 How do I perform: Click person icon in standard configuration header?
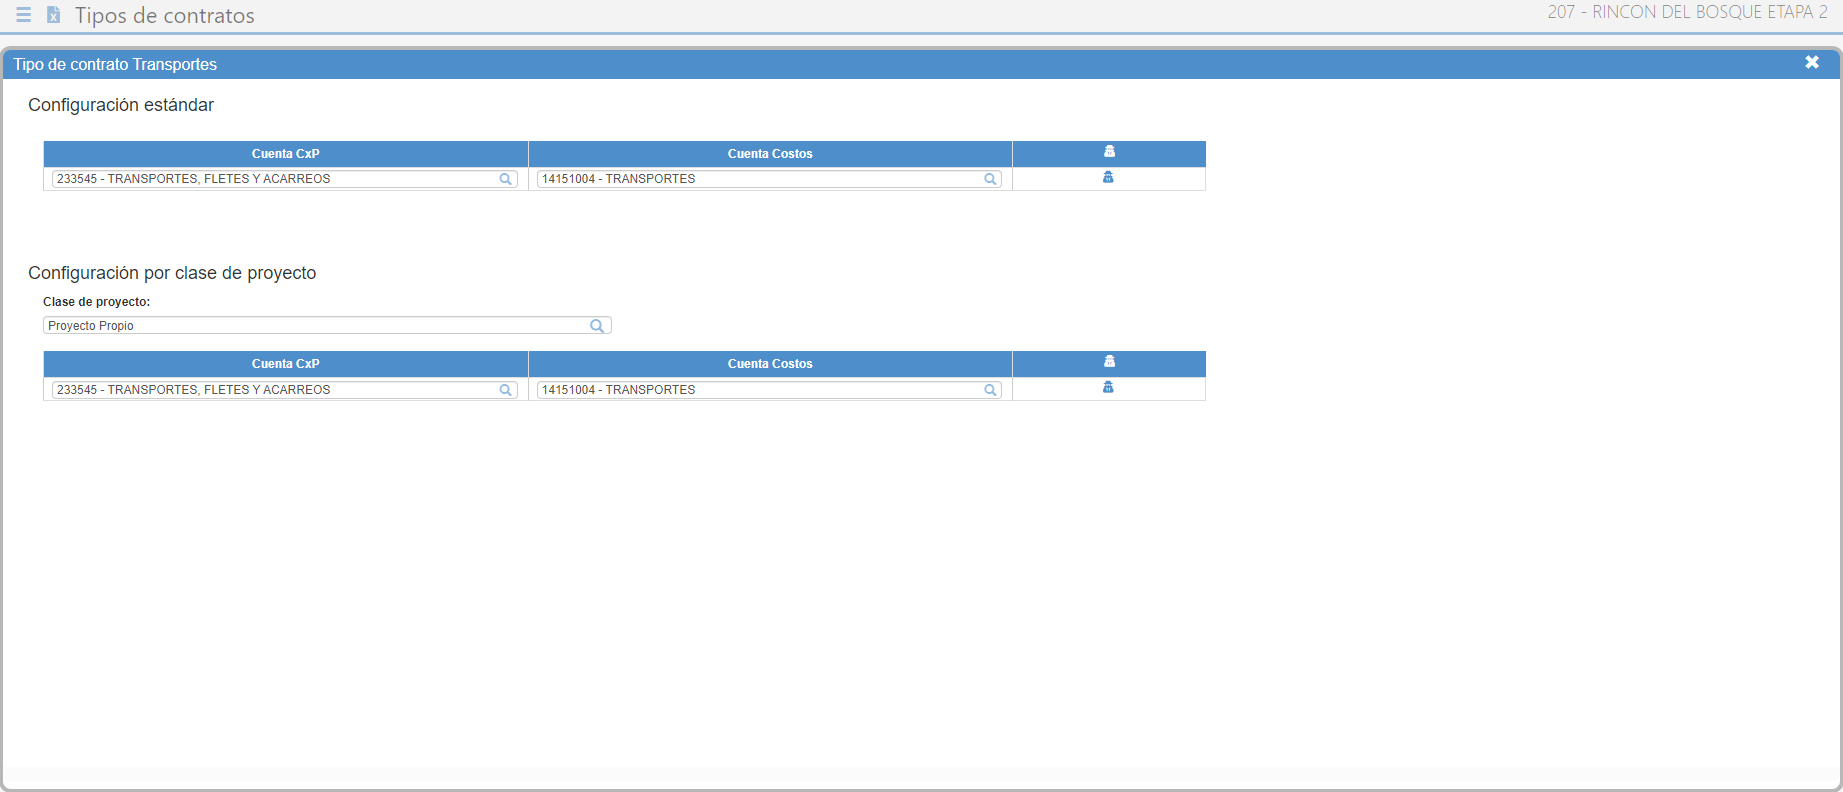pos(1109,152)
